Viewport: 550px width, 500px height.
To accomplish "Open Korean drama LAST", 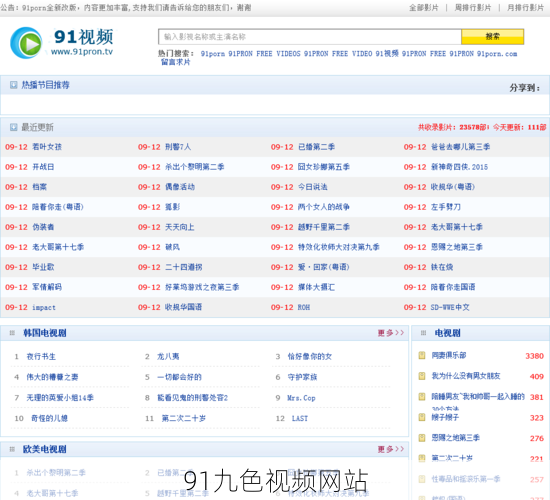I will [300, 418].
